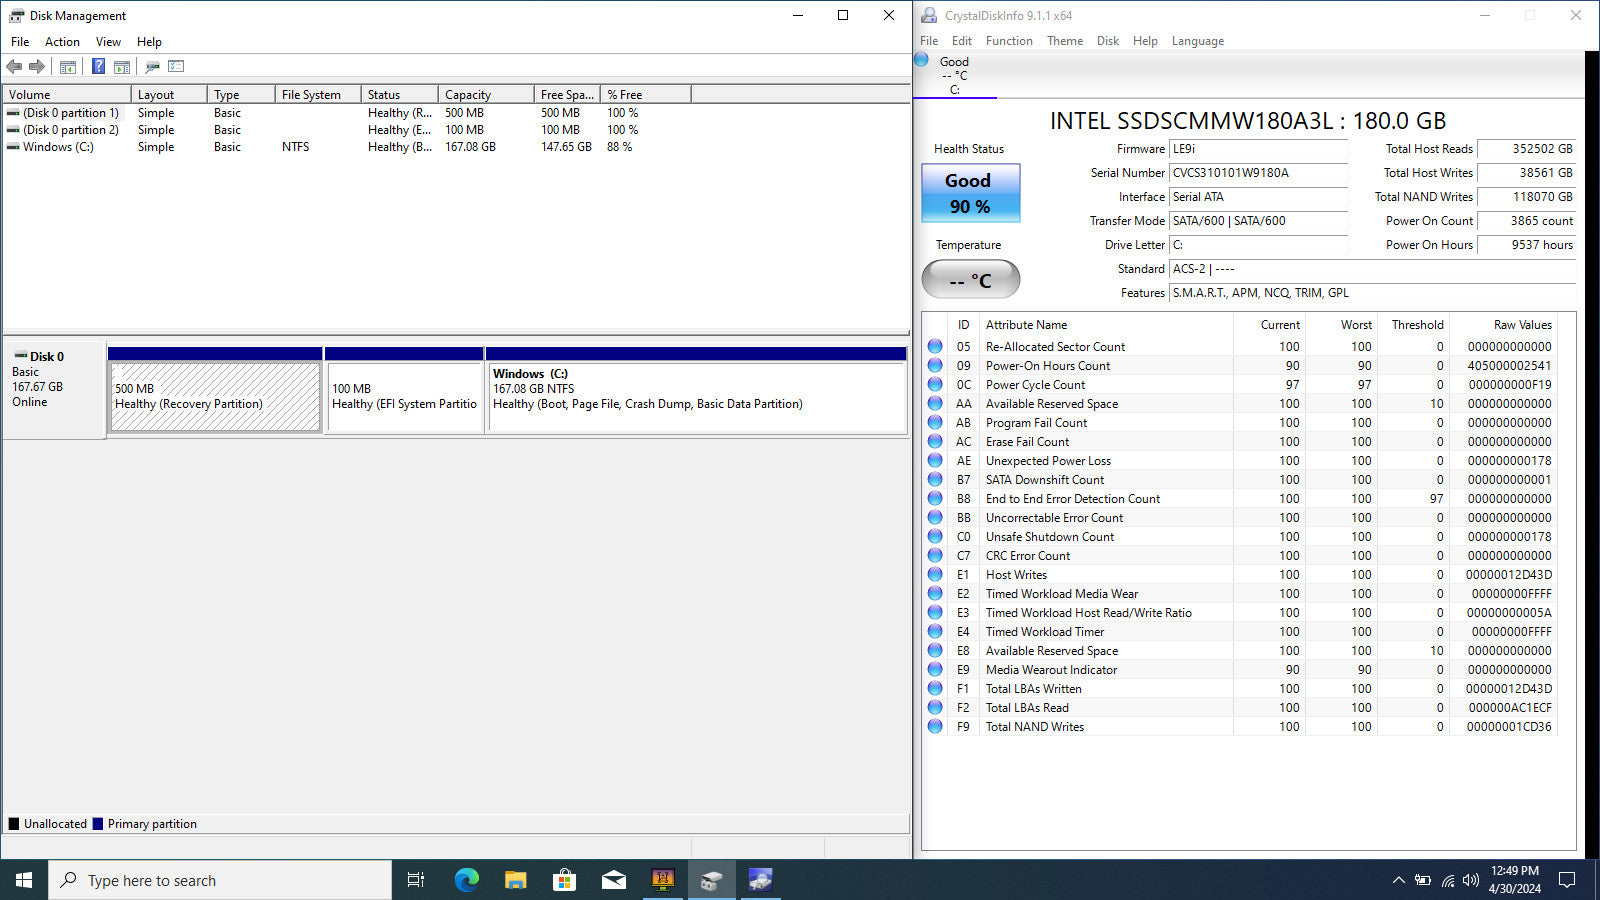This screenshot has height=900, width=1600.
Task: Open the Function menu in CrystalDiskInfo
Action: (1008, 41)
